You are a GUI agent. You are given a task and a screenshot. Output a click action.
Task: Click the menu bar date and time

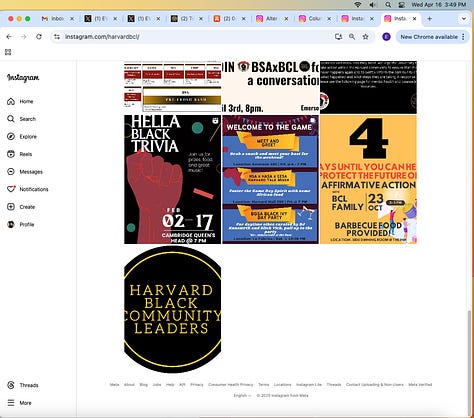439,5
